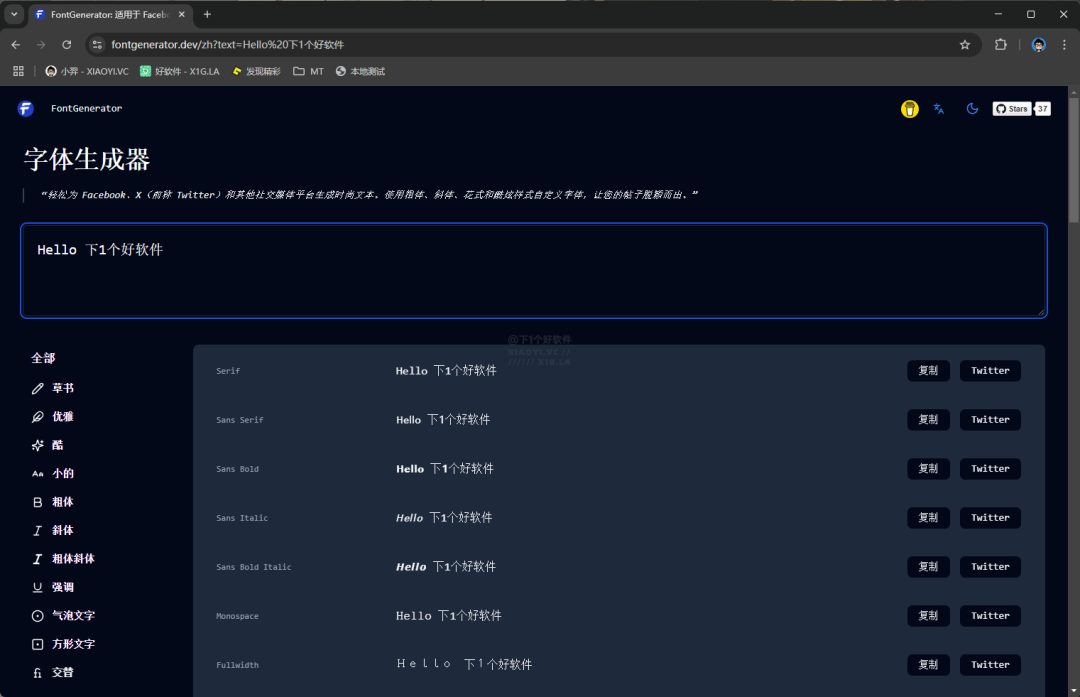Copy the Fullwidth style text
The height and width of the screenshot is (697, 1080).
928,665
